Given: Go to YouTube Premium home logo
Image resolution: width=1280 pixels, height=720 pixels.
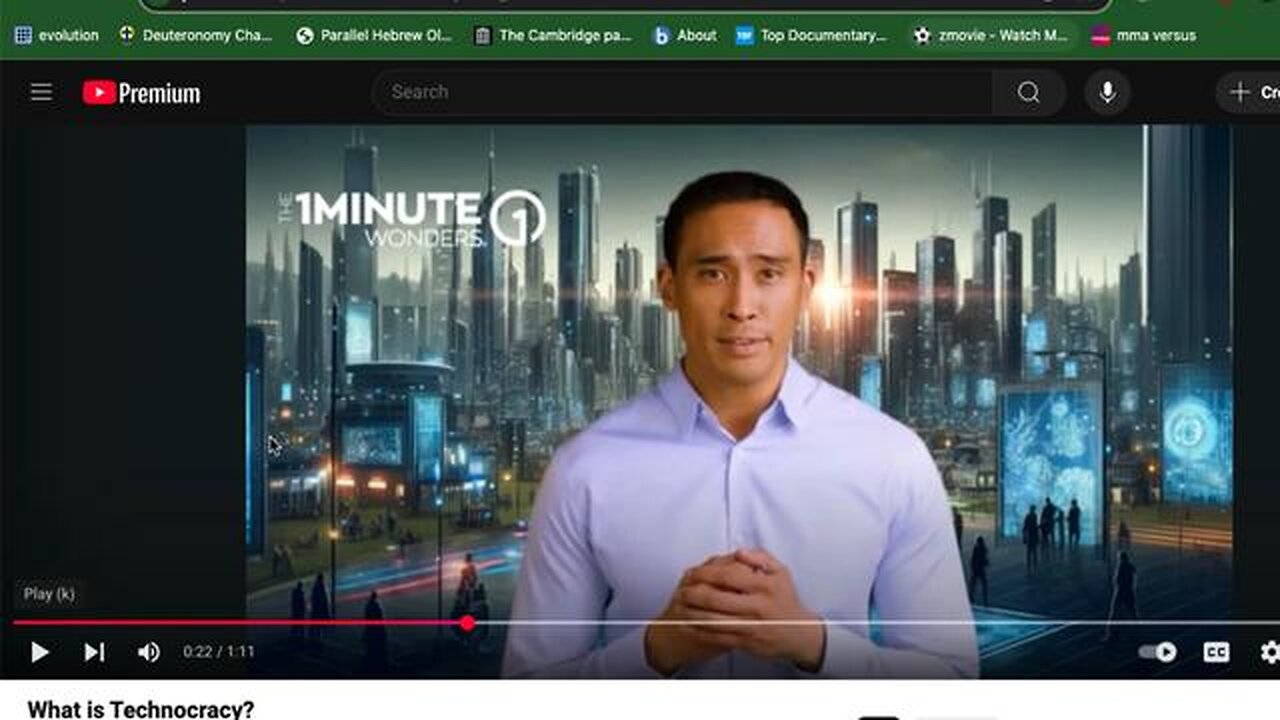Looking at the screenshot, I should tap(141, 93).
